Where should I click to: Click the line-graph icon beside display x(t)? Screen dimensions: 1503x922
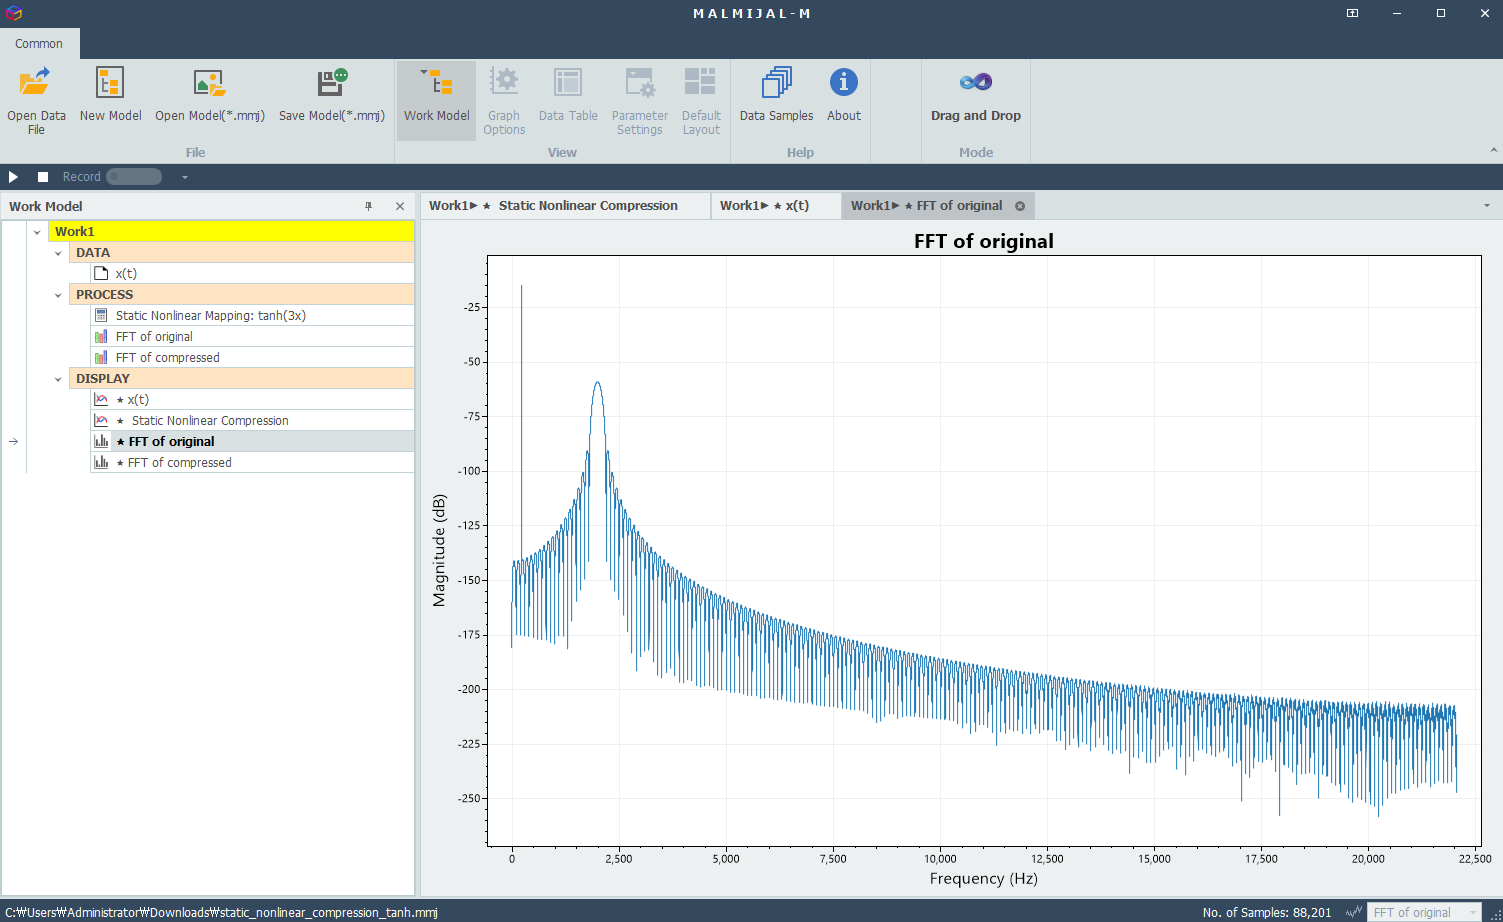[x=101, y=399]
